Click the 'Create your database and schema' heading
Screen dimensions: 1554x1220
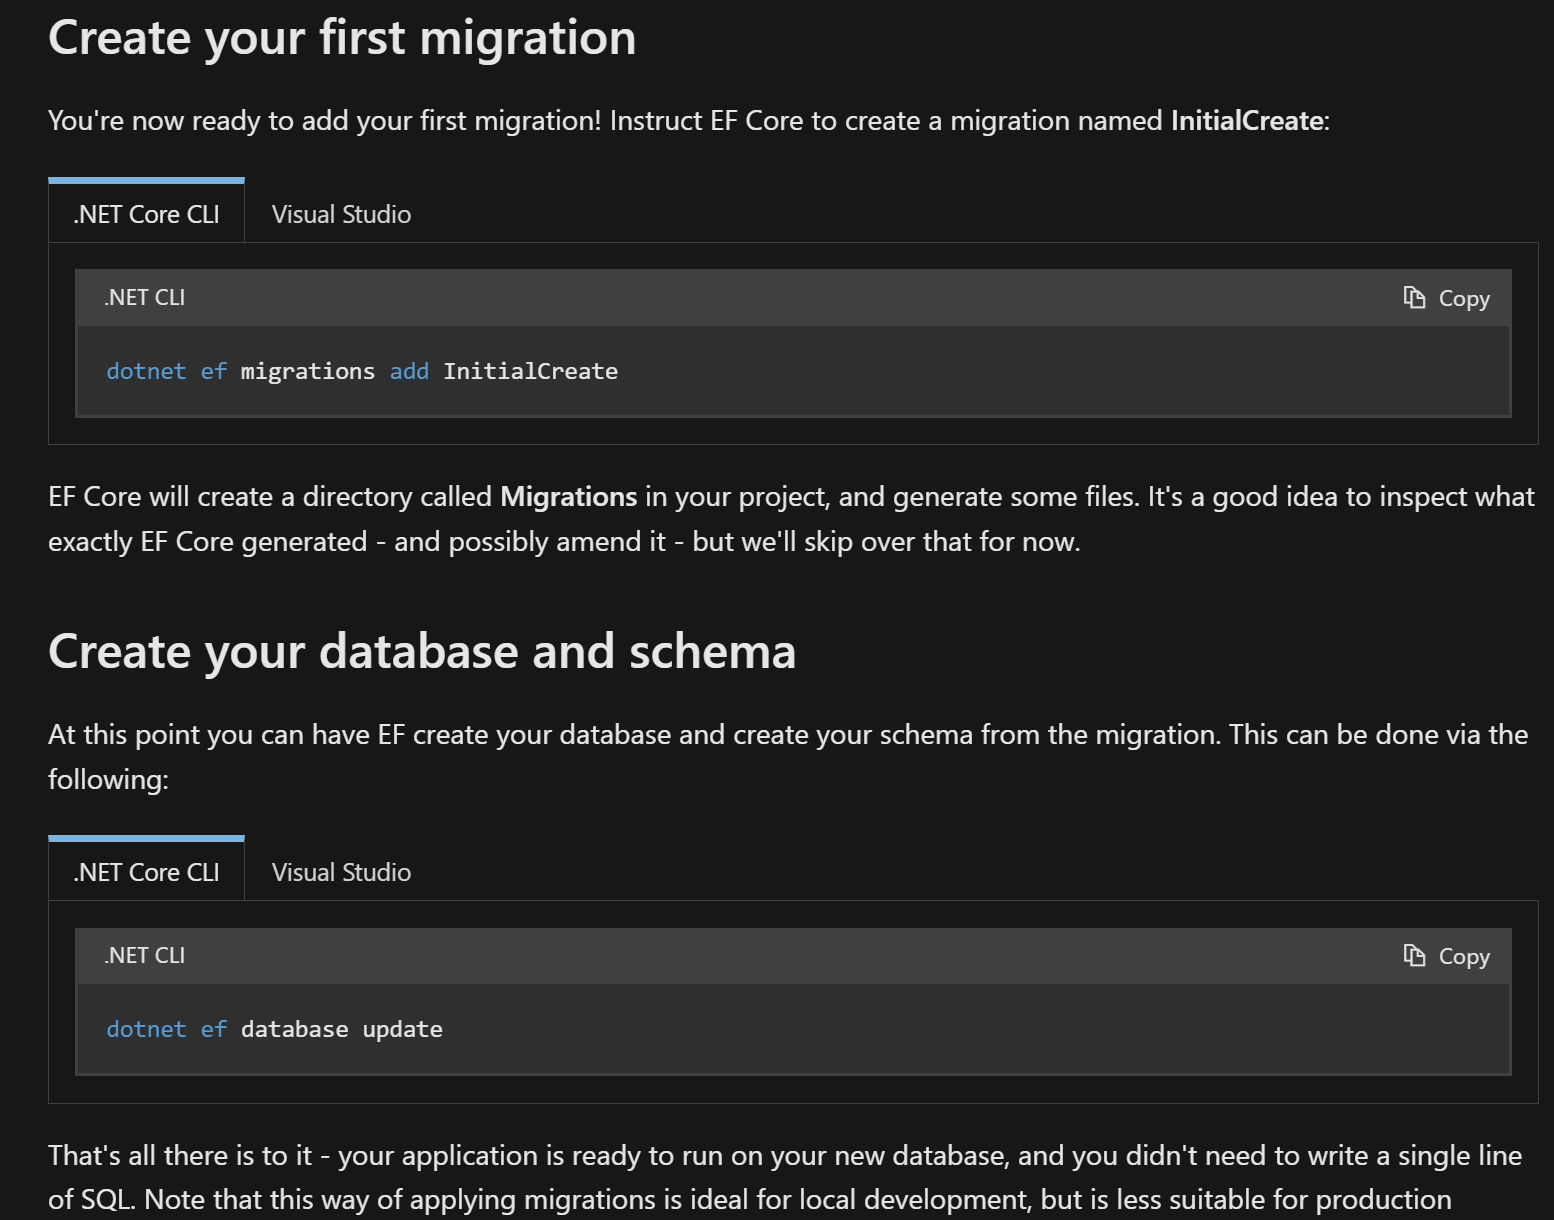[422, 652]
